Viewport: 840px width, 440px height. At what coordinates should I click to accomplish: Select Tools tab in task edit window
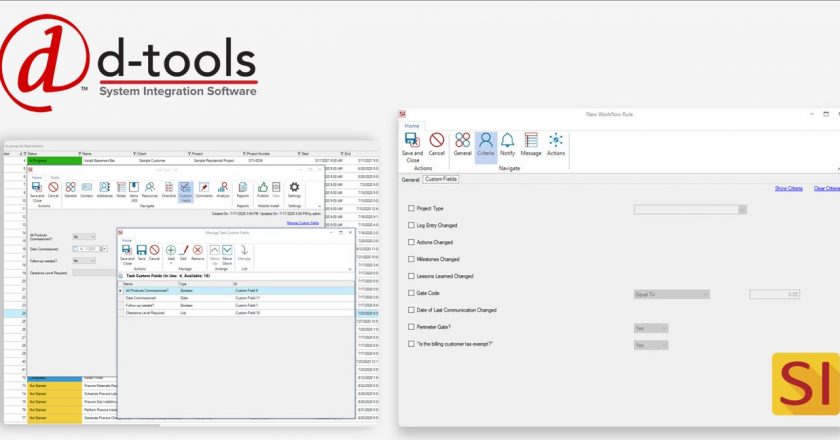point(55,177)
